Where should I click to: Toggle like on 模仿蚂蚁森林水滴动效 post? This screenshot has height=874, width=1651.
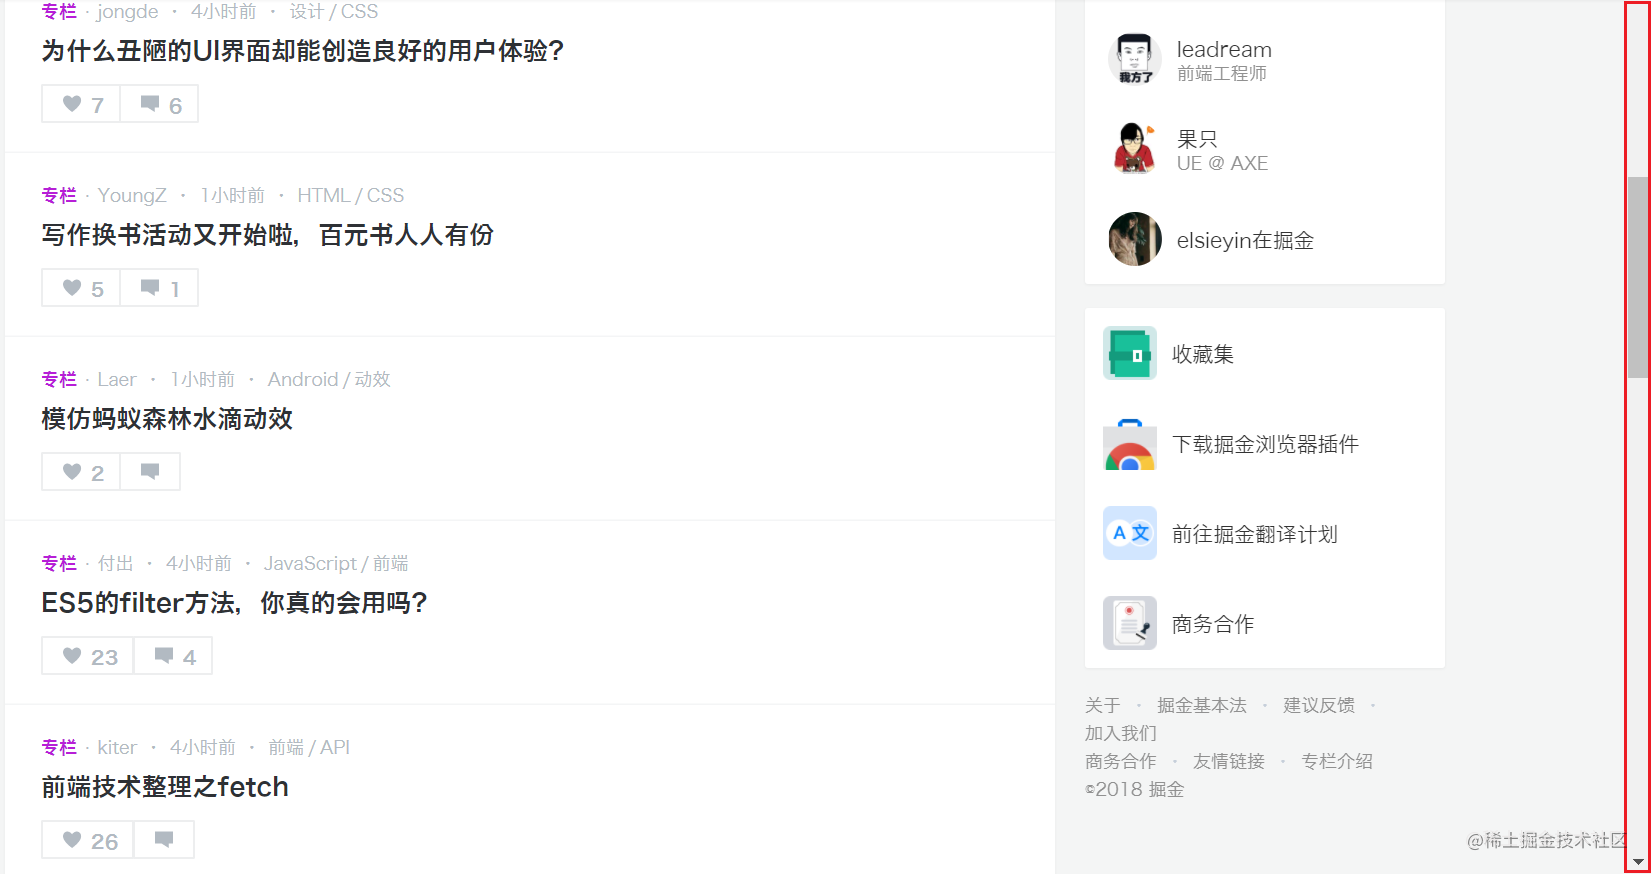(81, 472)
